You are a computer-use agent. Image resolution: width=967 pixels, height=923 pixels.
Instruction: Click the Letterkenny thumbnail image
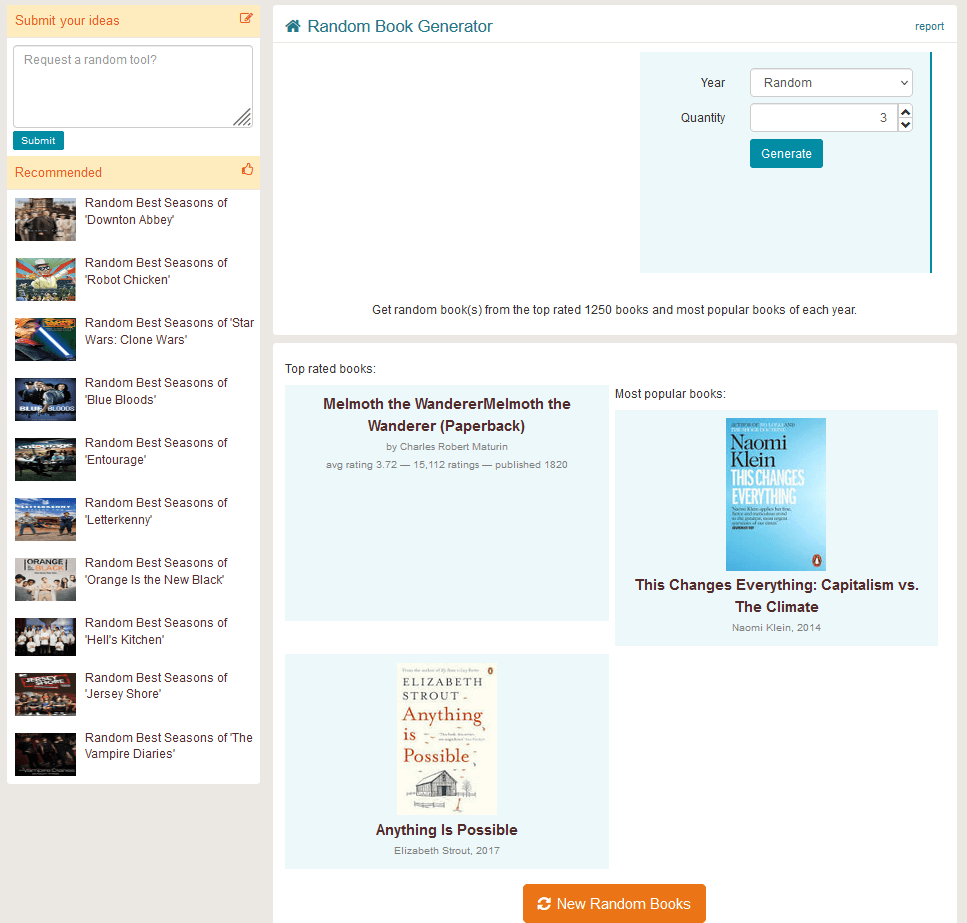[x=46, y=519]
